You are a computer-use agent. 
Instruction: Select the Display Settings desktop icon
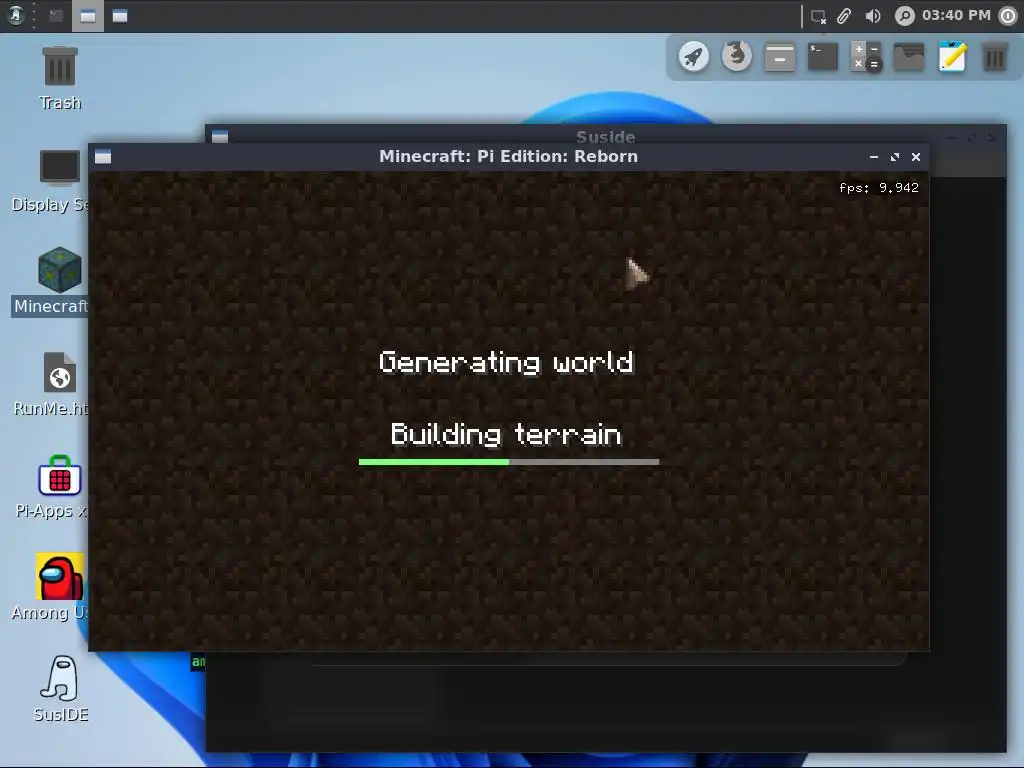(x=59, y=167)
